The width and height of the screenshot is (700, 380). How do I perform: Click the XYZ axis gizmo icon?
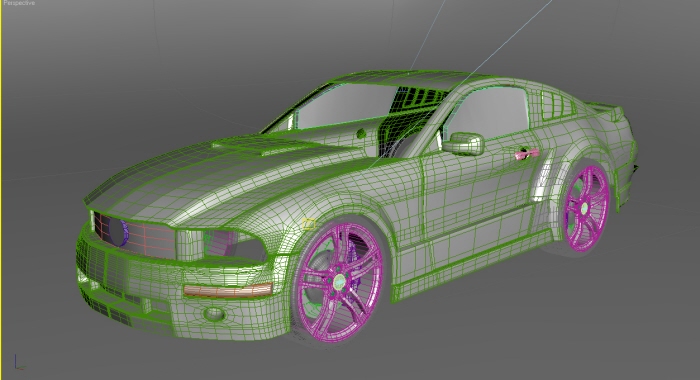coord(18,362)
